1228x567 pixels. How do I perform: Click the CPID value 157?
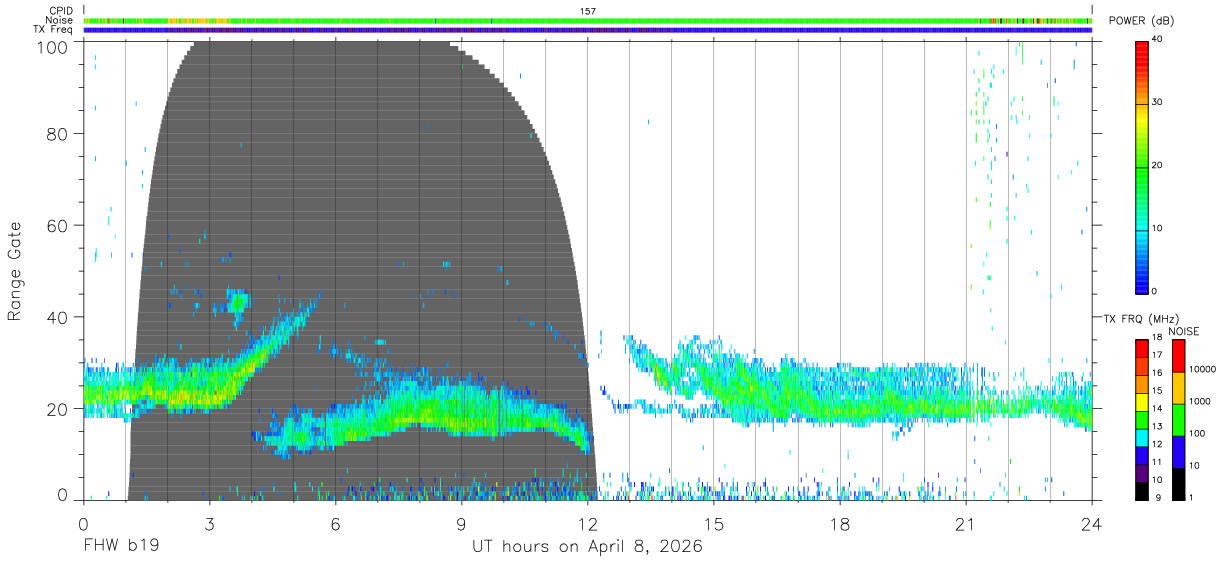pos(588,11)
